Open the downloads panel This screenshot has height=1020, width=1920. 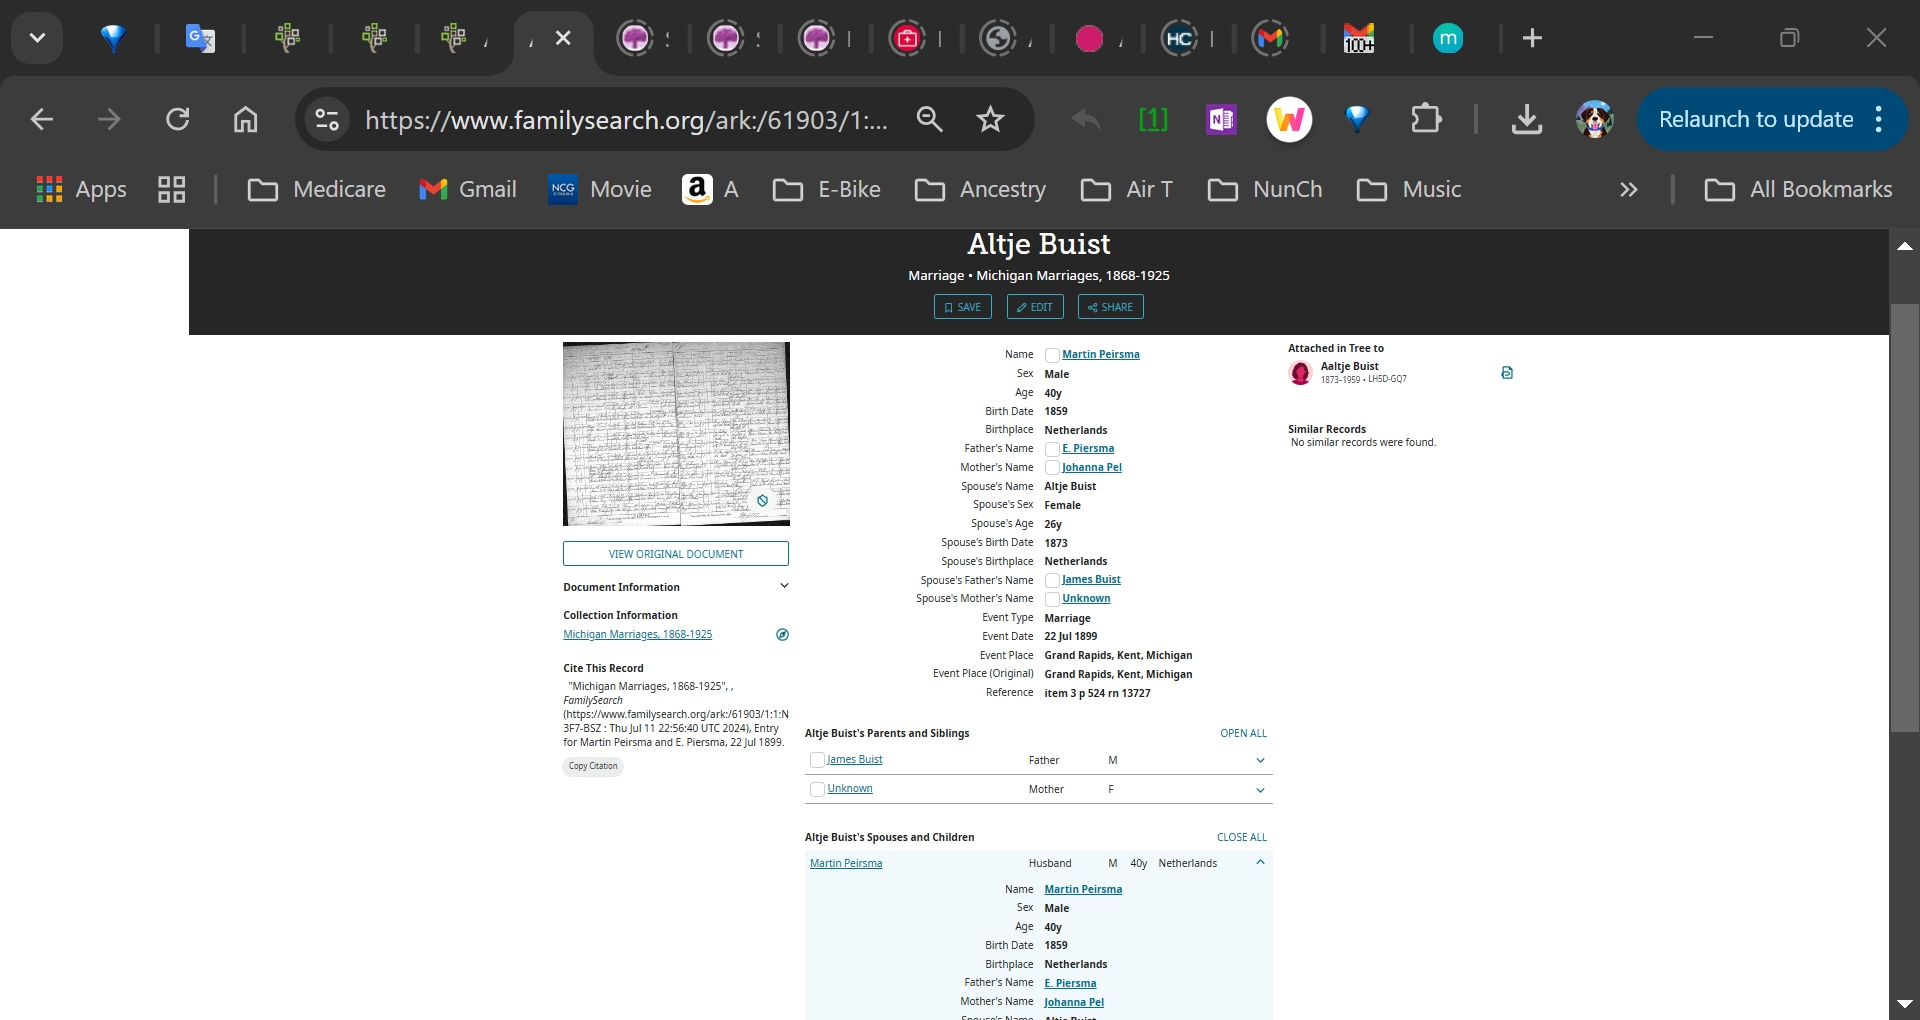coord(1526,120)
